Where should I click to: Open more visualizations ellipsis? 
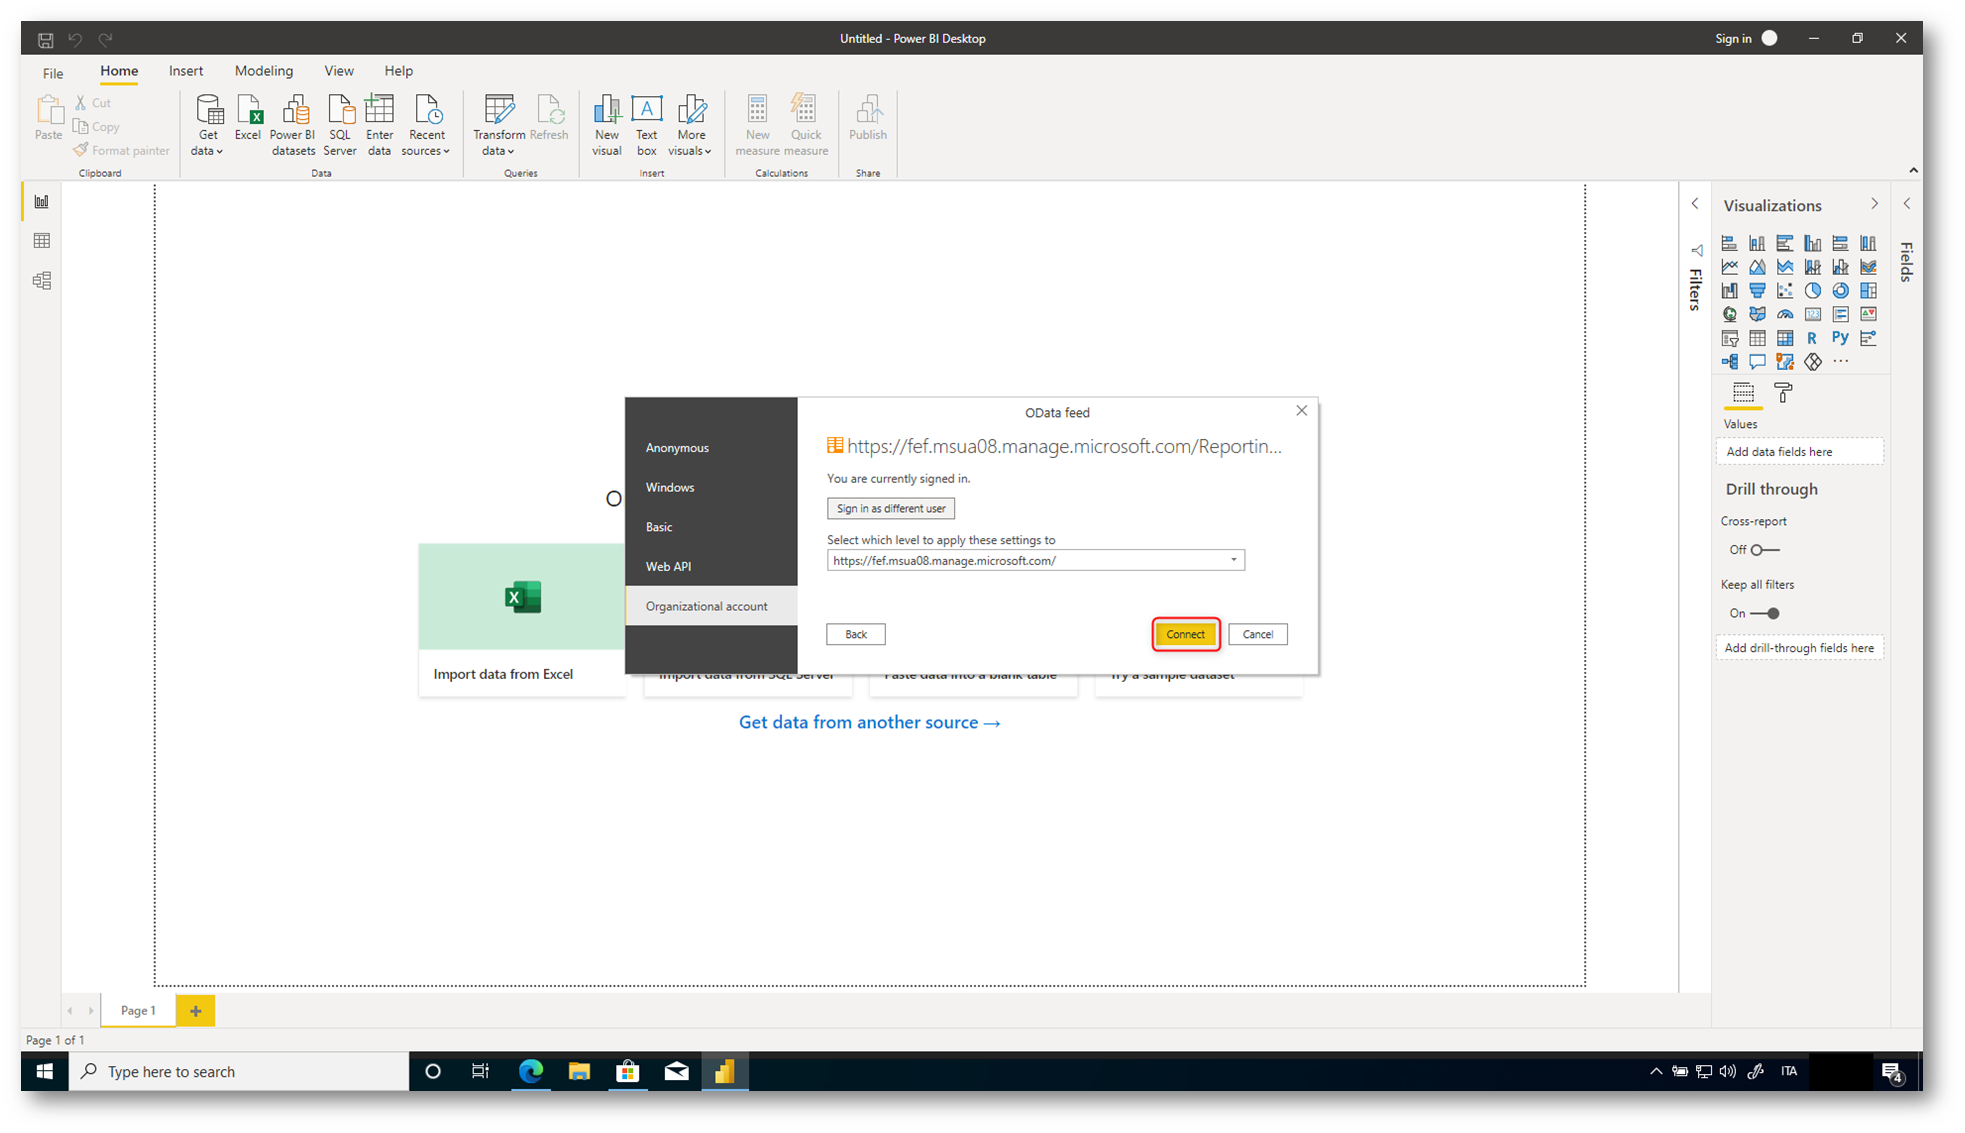coord(1840,362)
